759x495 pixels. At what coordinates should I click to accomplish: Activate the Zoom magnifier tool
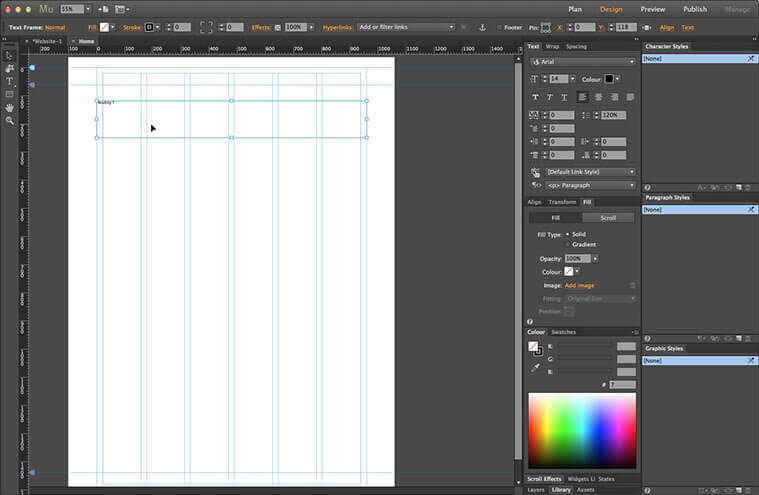9,120
